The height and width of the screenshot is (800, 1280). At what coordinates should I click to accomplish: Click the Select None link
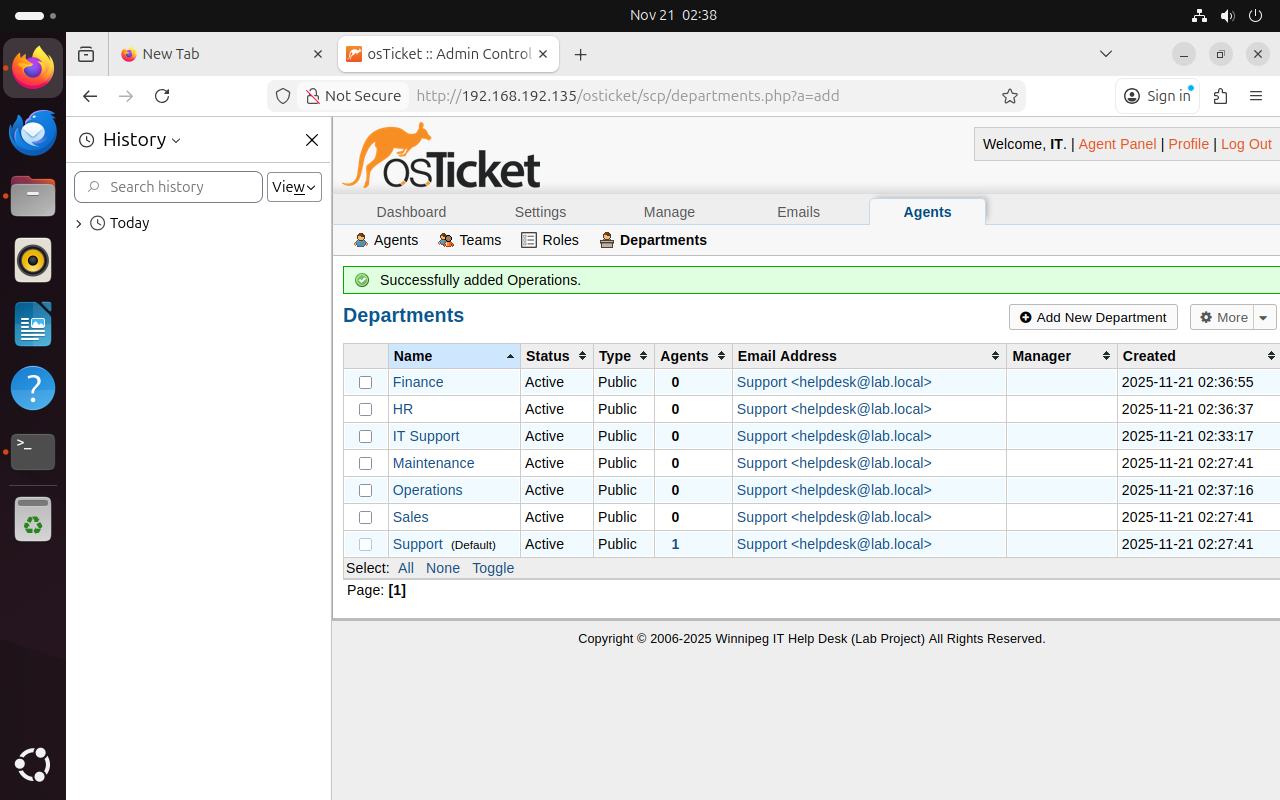click(x=443, y=568)
